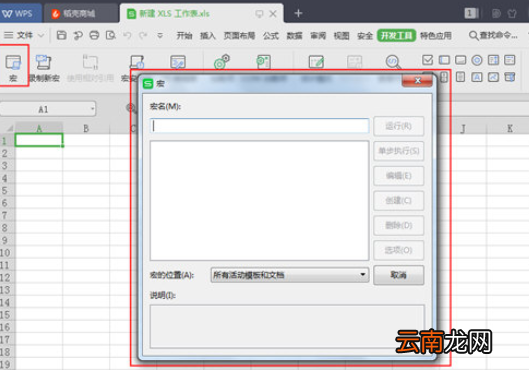
Task: Switch to the 开始 tab
Action: tap(184, 35)
